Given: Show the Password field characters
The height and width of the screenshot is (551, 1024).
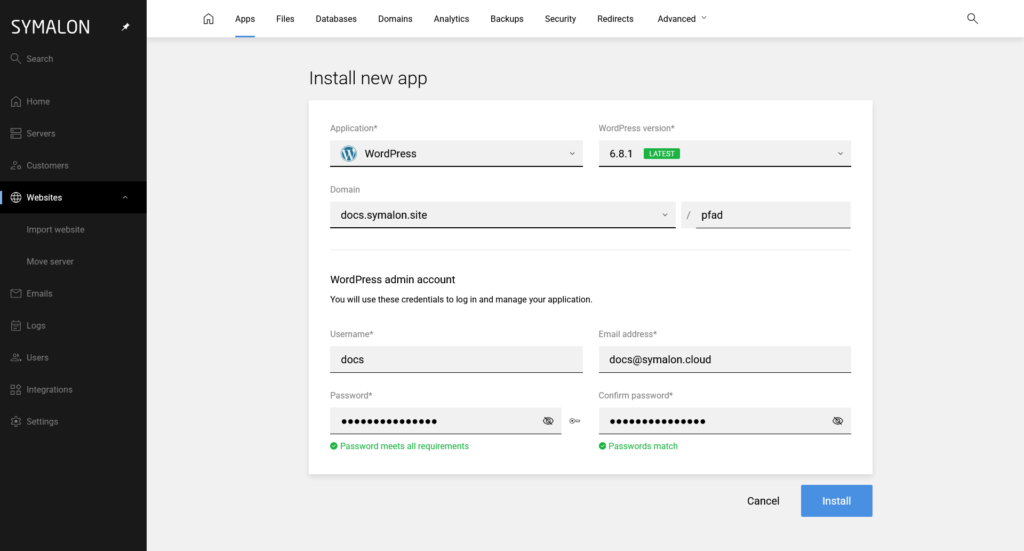Looking at the screenshot, I should (x=548, y=421).
